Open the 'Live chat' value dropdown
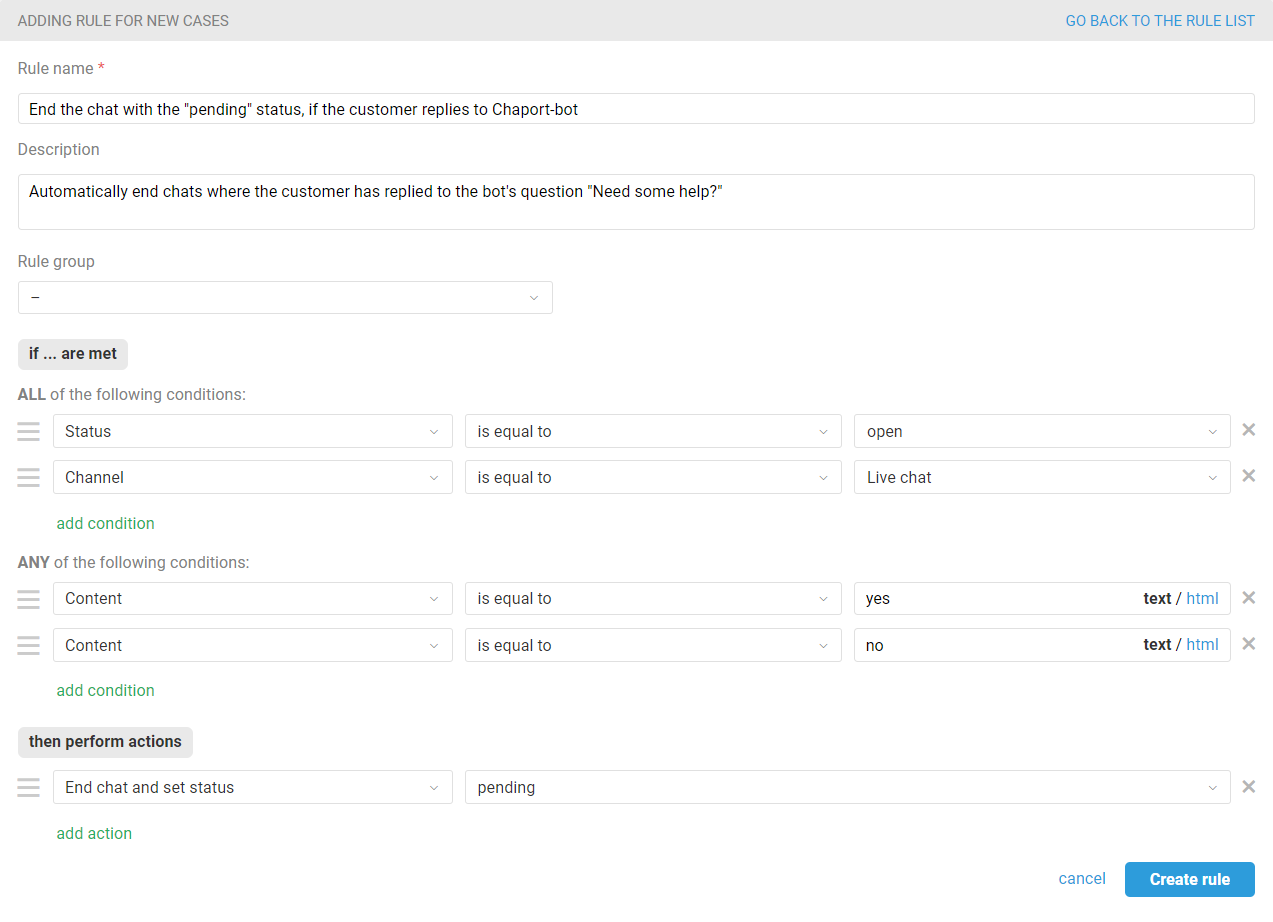The height and width of the screenshot is (922, 1273). pyautogui.click(x=1042, y=477)
